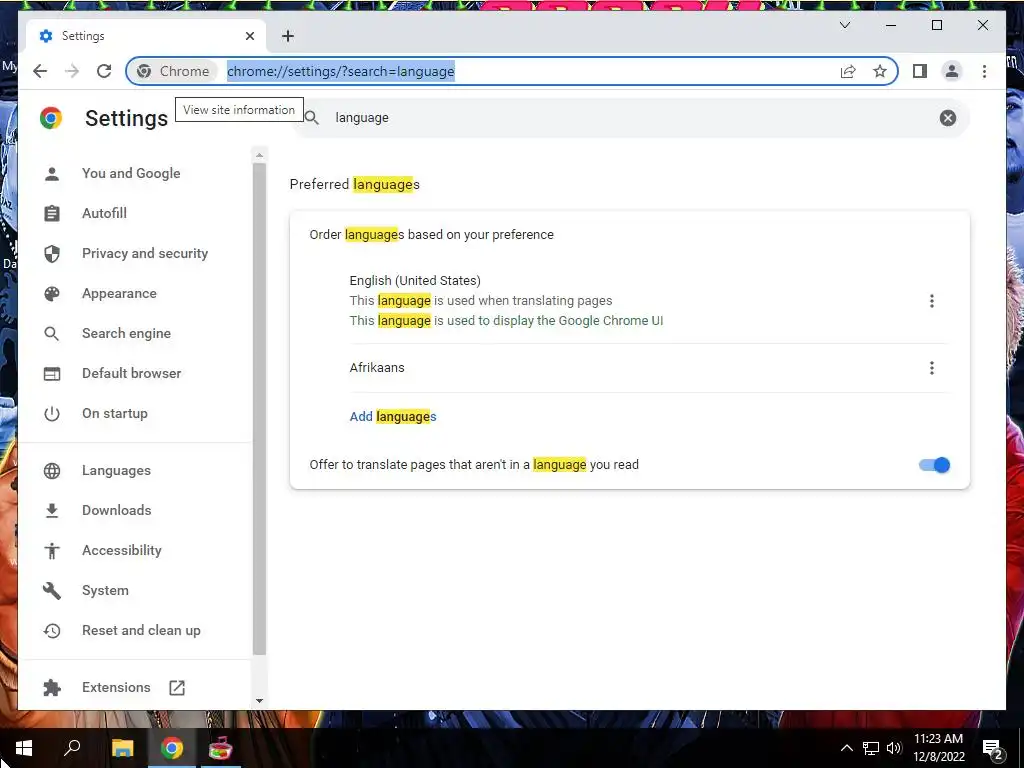Open the network tray icon
The height and width of the screenshot is (768, 1024).
pyautogui.click(x=871, y=748)
